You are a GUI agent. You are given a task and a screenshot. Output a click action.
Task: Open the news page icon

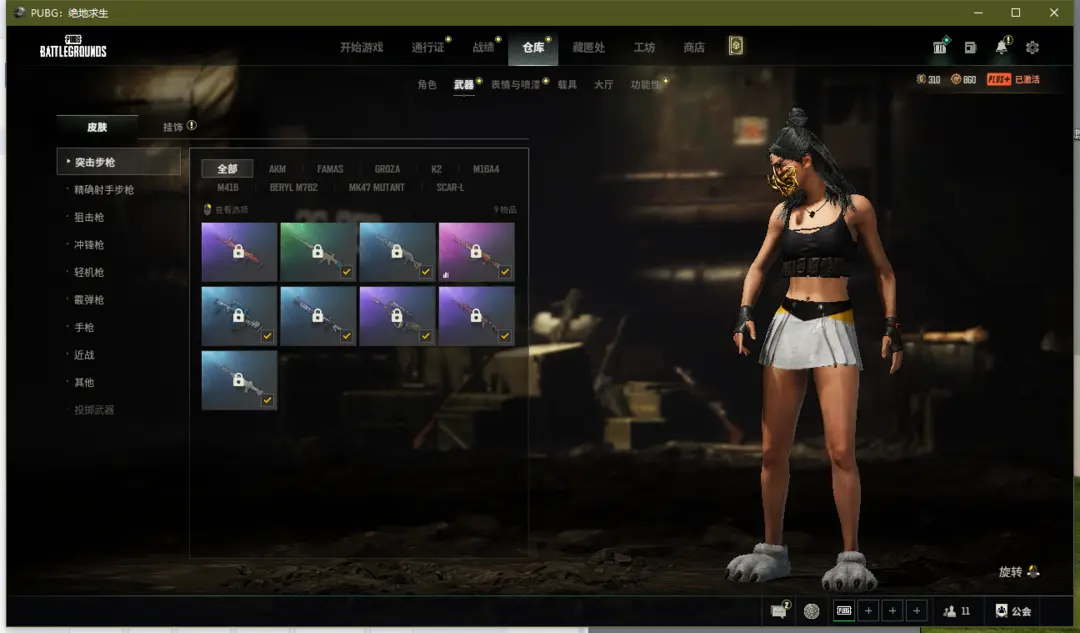(x=970, y=48)
